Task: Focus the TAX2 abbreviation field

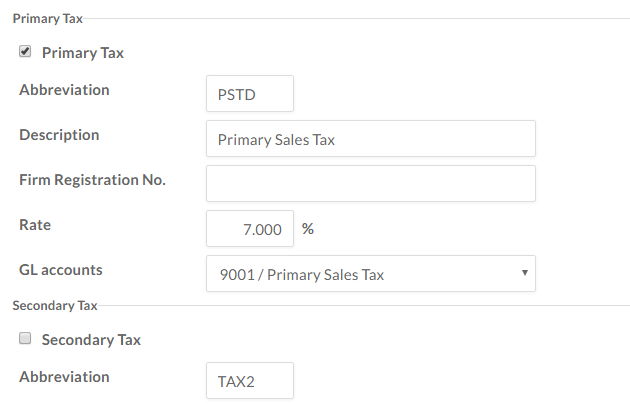Action: [x=250, y=381]
